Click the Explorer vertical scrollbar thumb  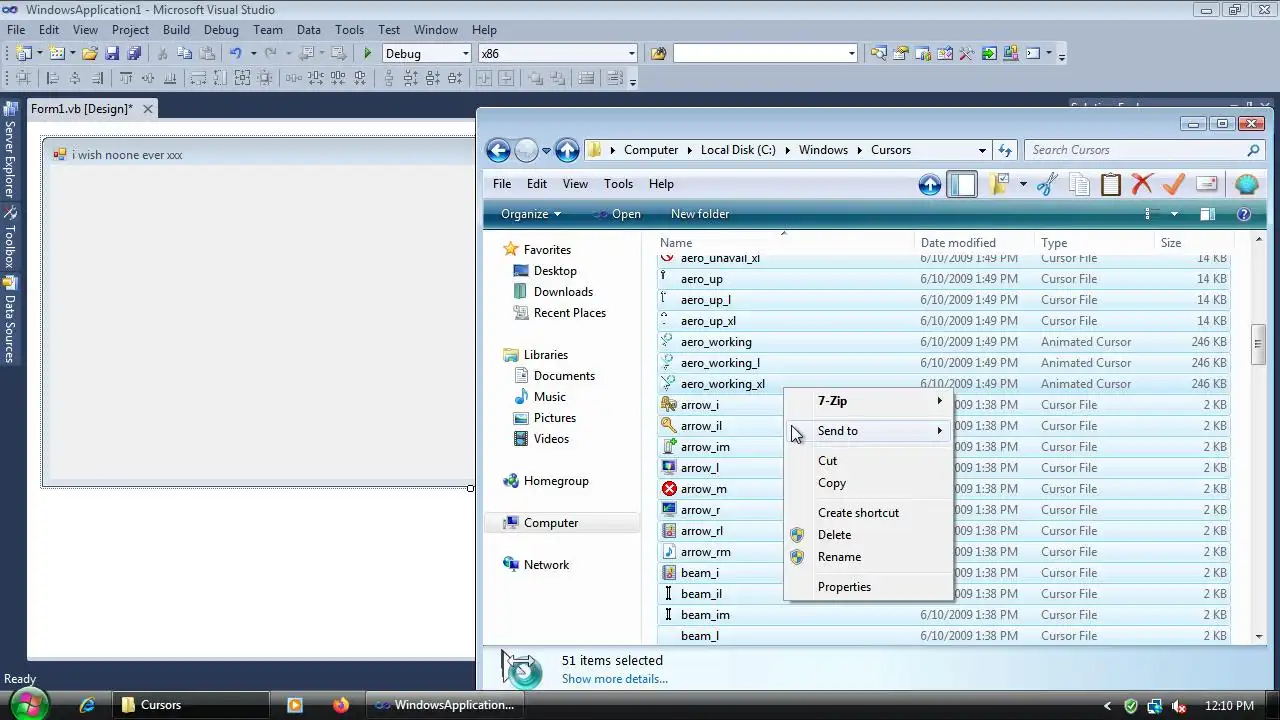[x=1258, y=344]
